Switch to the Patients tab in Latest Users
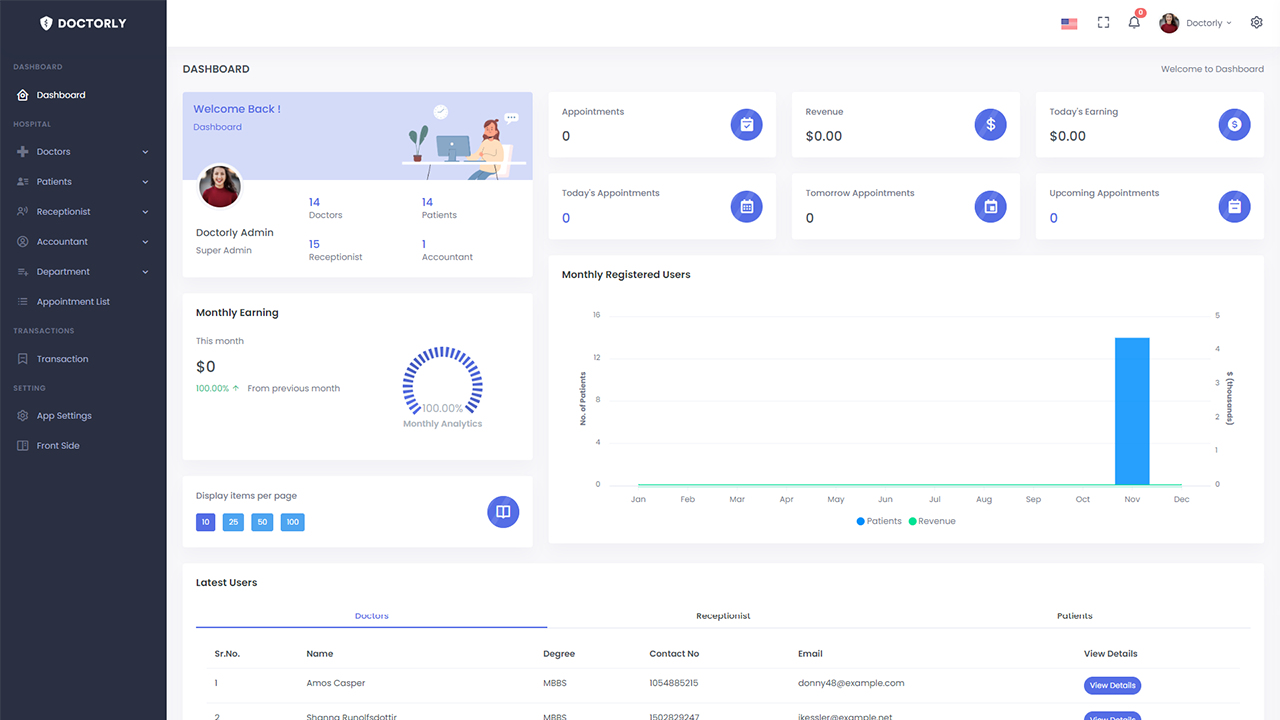The height and width of the screenshot is (720, 1280). [x=1075, y=615]
